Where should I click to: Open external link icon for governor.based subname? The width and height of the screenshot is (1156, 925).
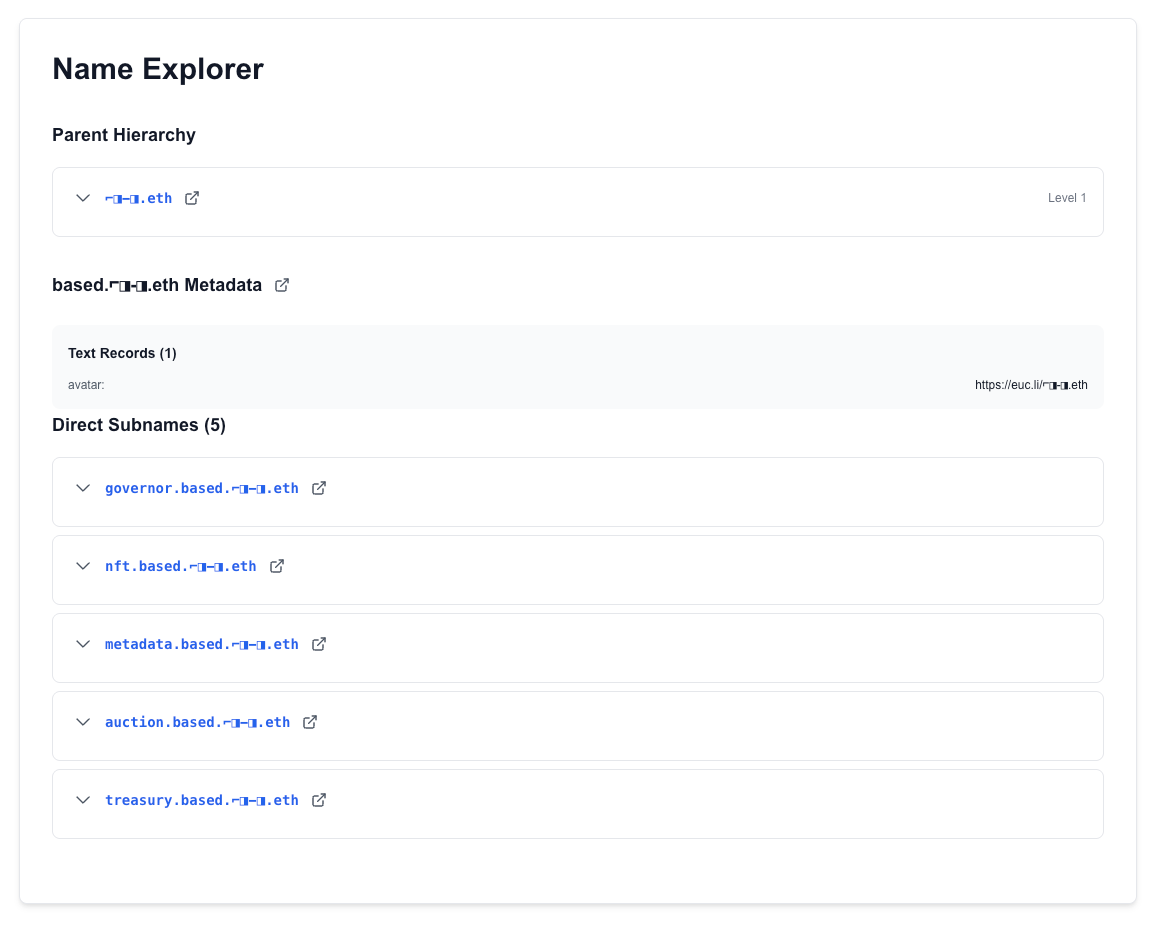pos(319,488)
